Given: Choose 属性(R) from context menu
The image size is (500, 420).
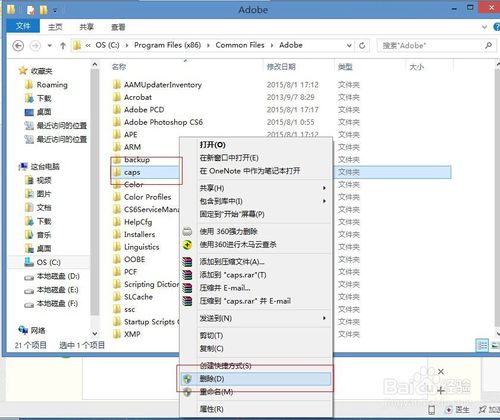Looking at the screenshot, I should pyautogui.click(x=256, y=409).
